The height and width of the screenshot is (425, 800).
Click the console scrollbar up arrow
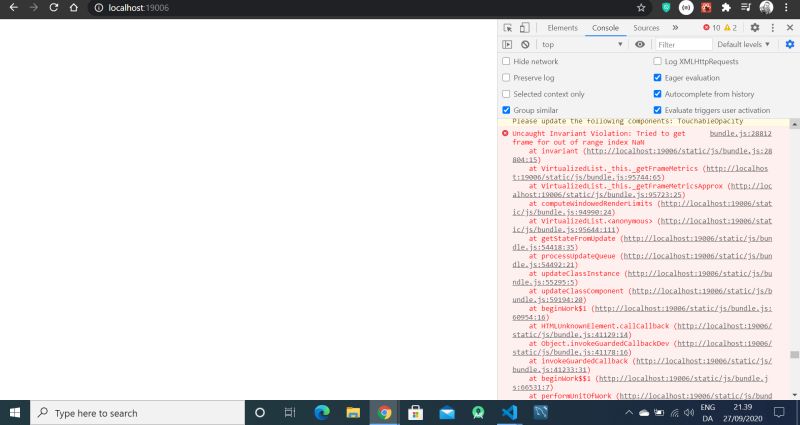tap(794, 124)
